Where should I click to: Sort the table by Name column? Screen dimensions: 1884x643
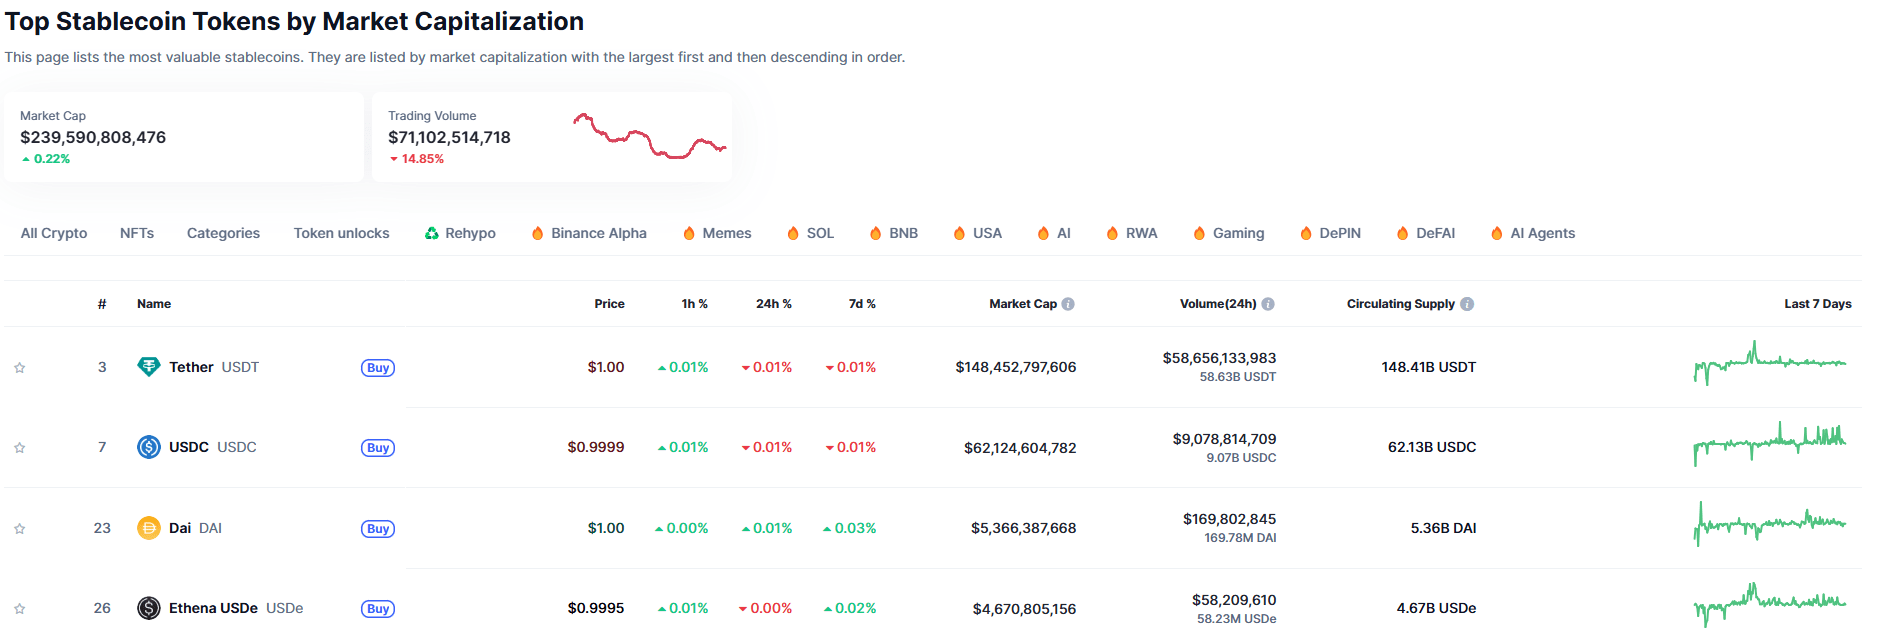154,304
